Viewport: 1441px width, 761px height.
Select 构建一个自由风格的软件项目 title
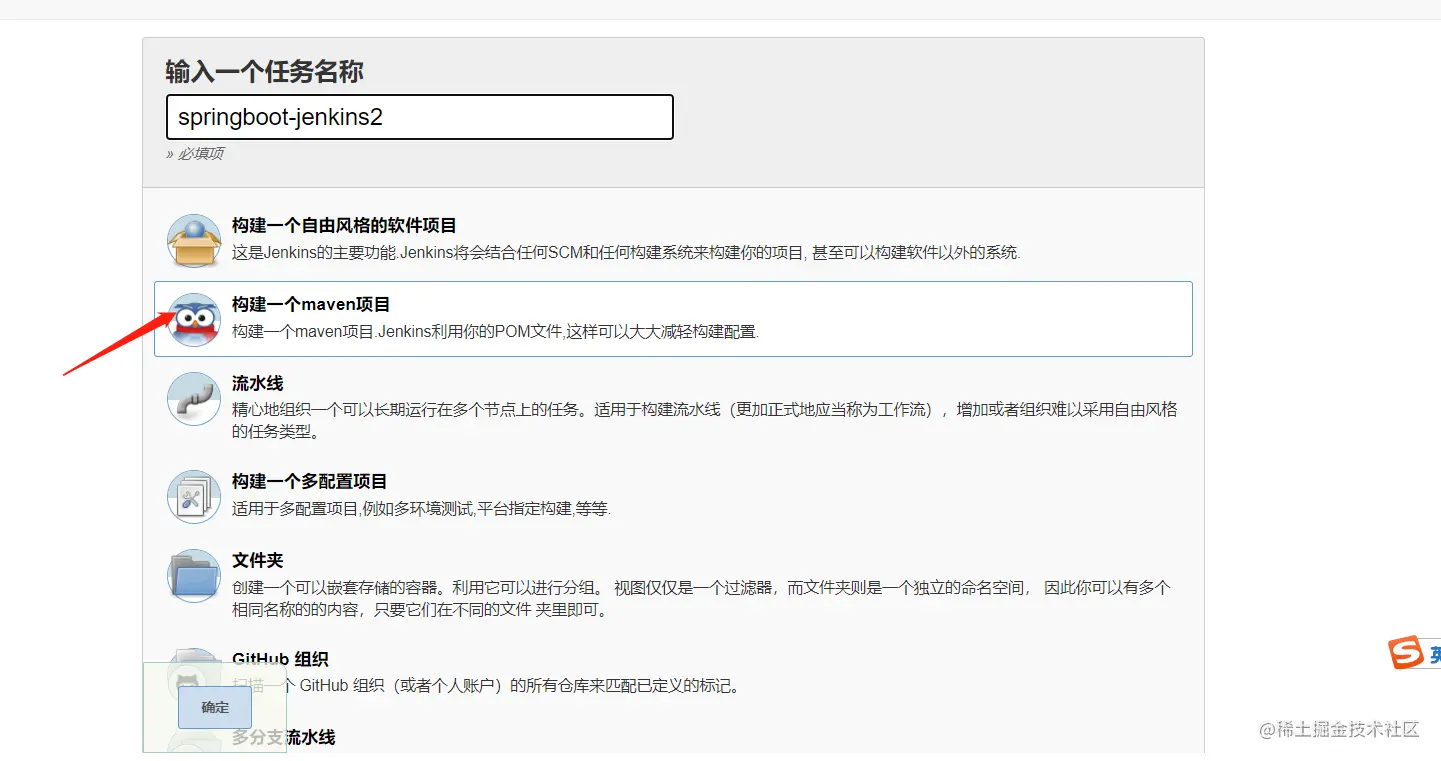(344, 226)
